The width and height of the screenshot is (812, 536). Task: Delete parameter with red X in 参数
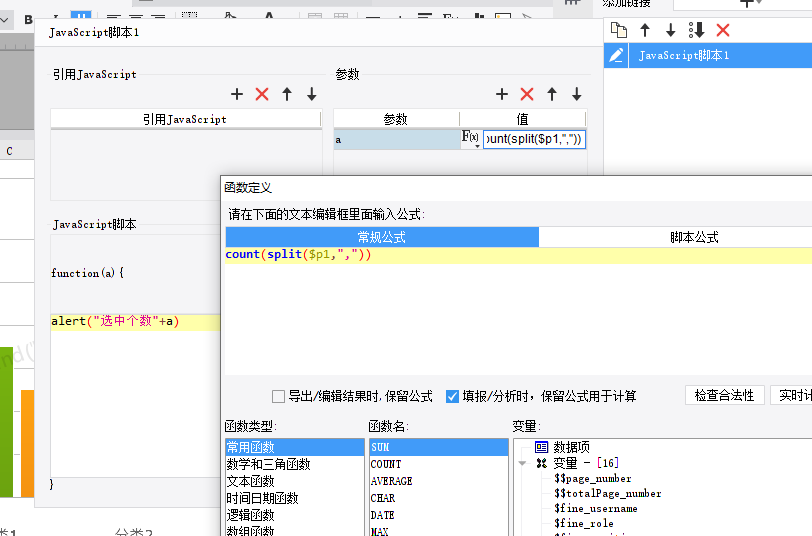[527, 94]
